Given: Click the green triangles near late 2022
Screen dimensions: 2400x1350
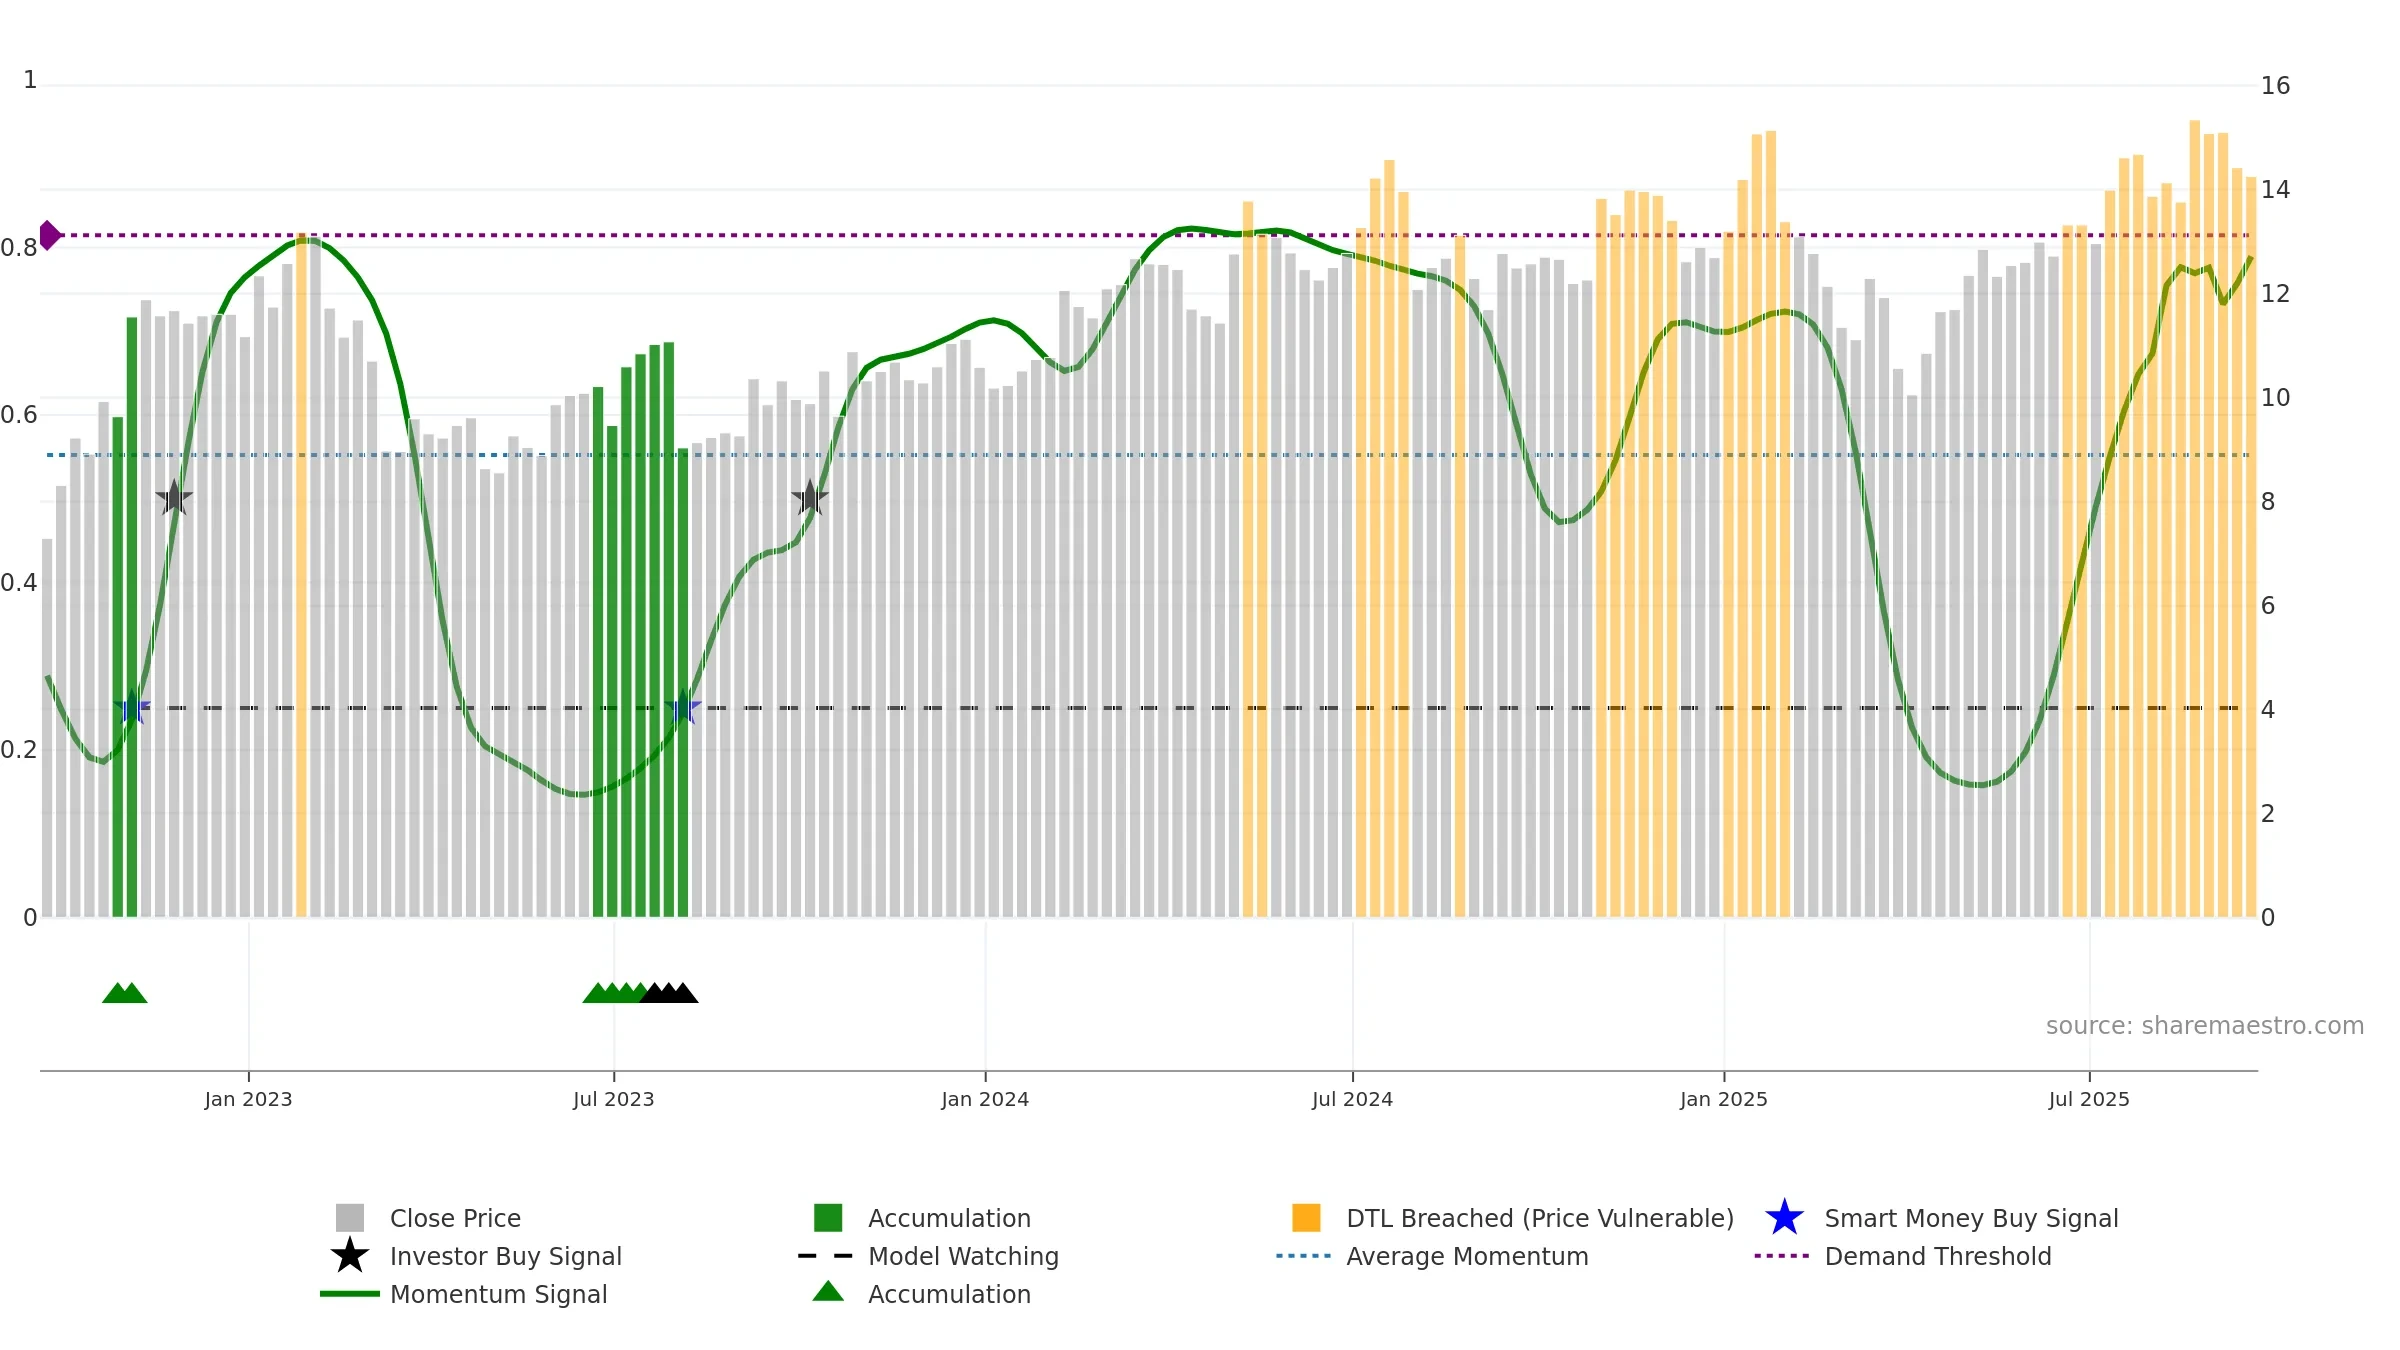Looking at the screenshot, I should click(125, 993).
